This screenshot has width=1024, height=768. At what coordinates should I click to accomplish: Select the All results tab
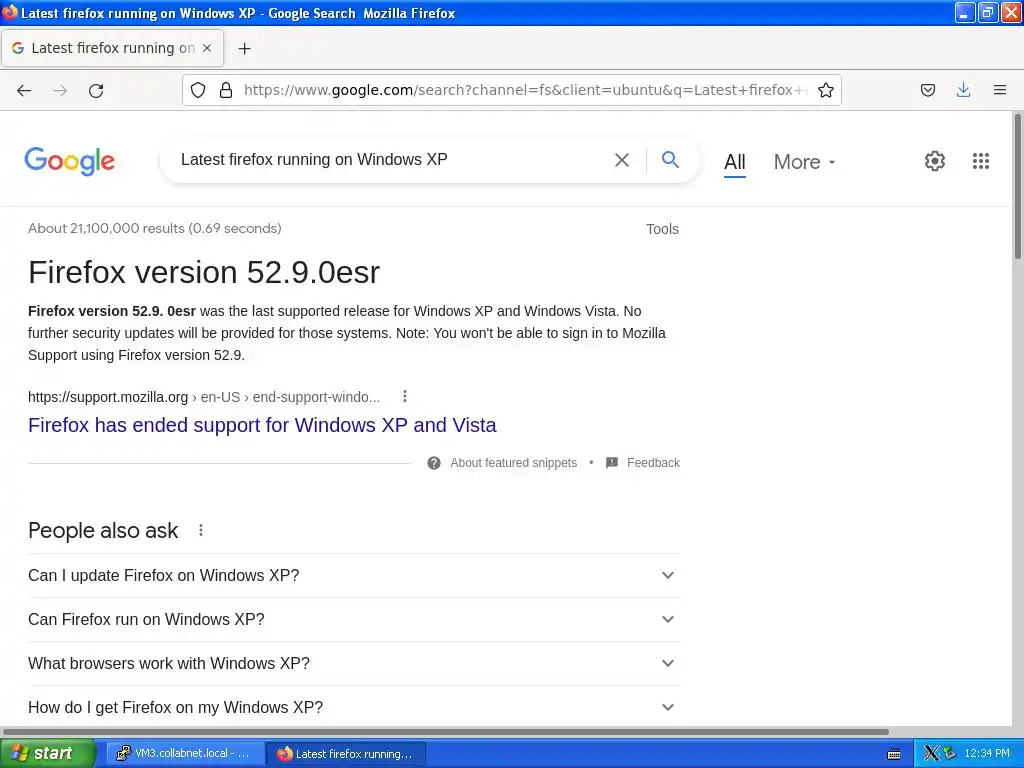(x=735, y=162)
